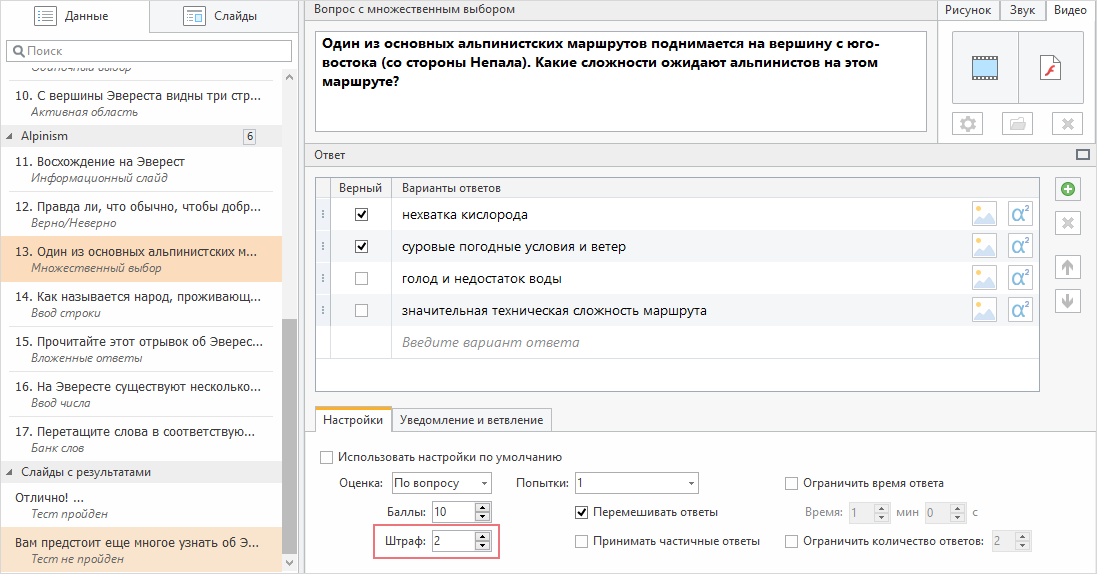The width and height of the screenshot is (1097, 574).
Task: Add image to 'нехватка кислорода' answer
Action: click(x=984, y=214)
